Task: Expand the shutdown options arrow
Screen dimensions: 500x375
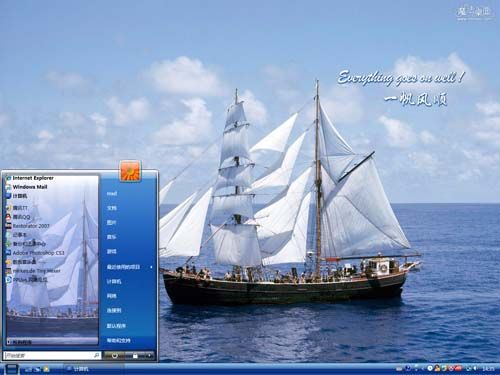Action: point(149,356)
